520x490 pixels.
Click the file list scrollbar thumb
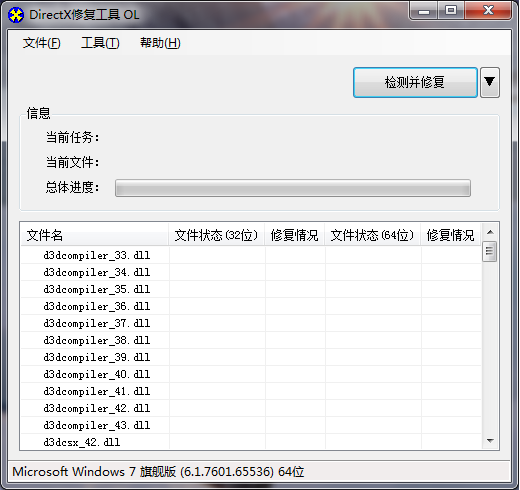point(490,251)
